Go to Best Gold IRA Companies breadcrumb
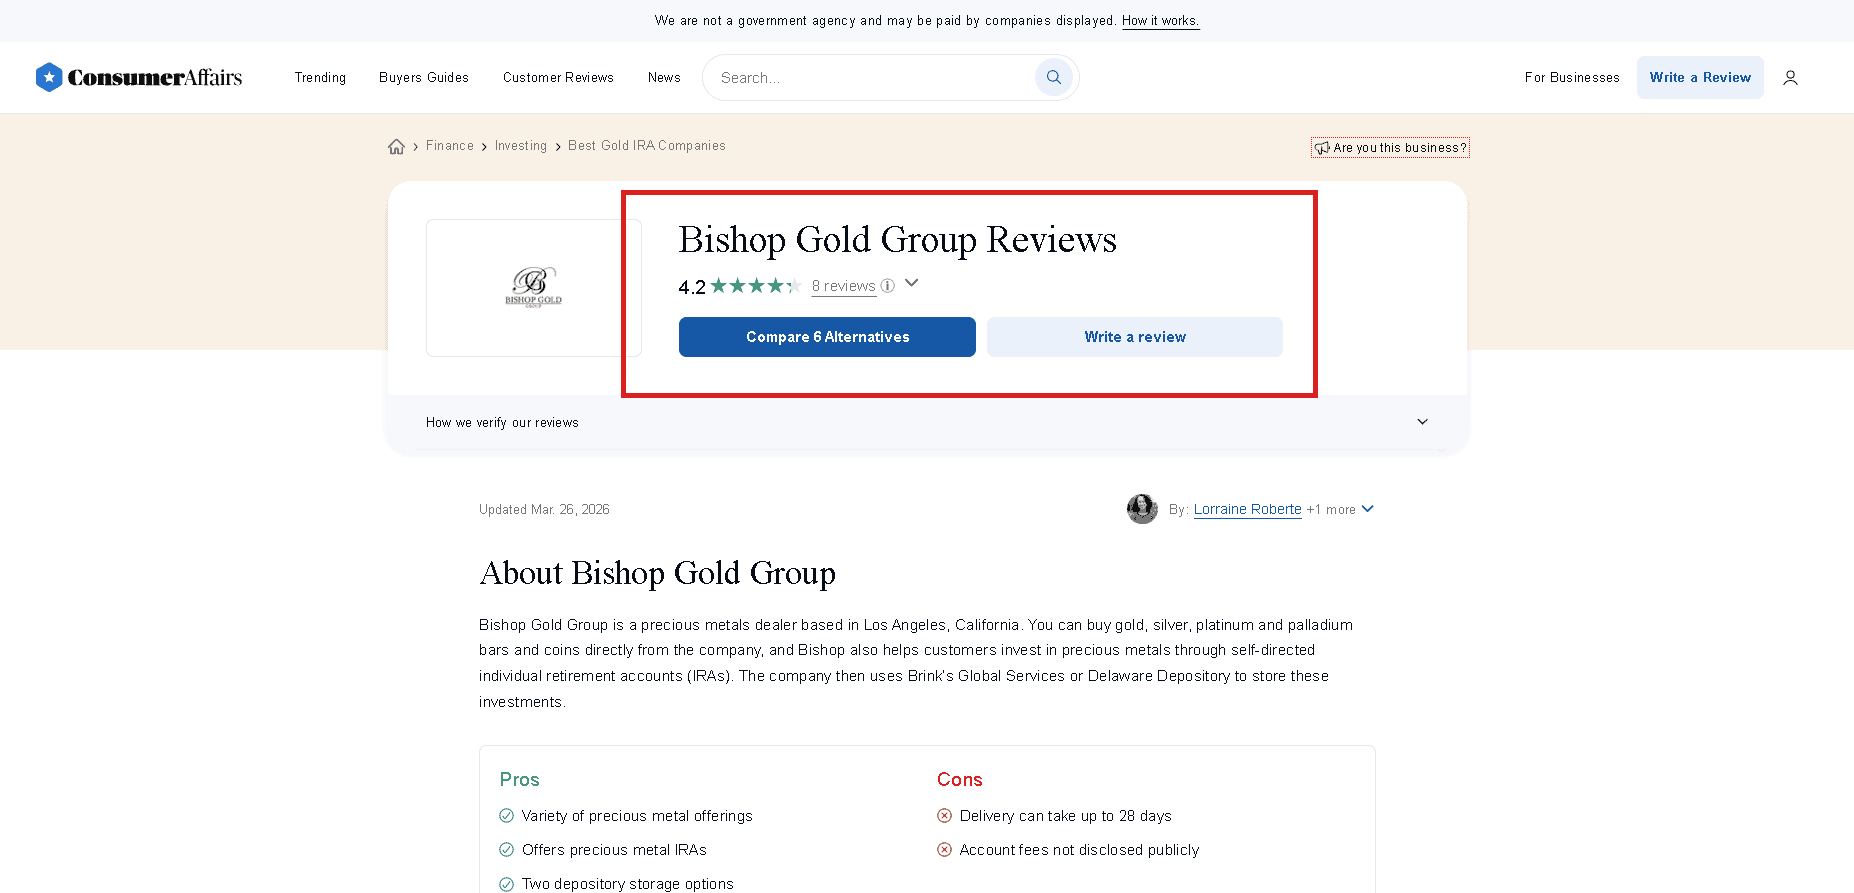This screenshot has height=893, width=1854. [x=647, y=146]
